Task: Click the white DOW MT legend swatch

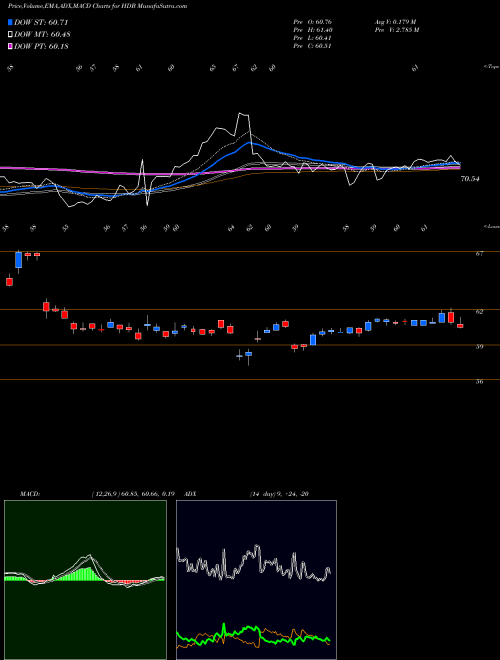Action: click(11, 35)
